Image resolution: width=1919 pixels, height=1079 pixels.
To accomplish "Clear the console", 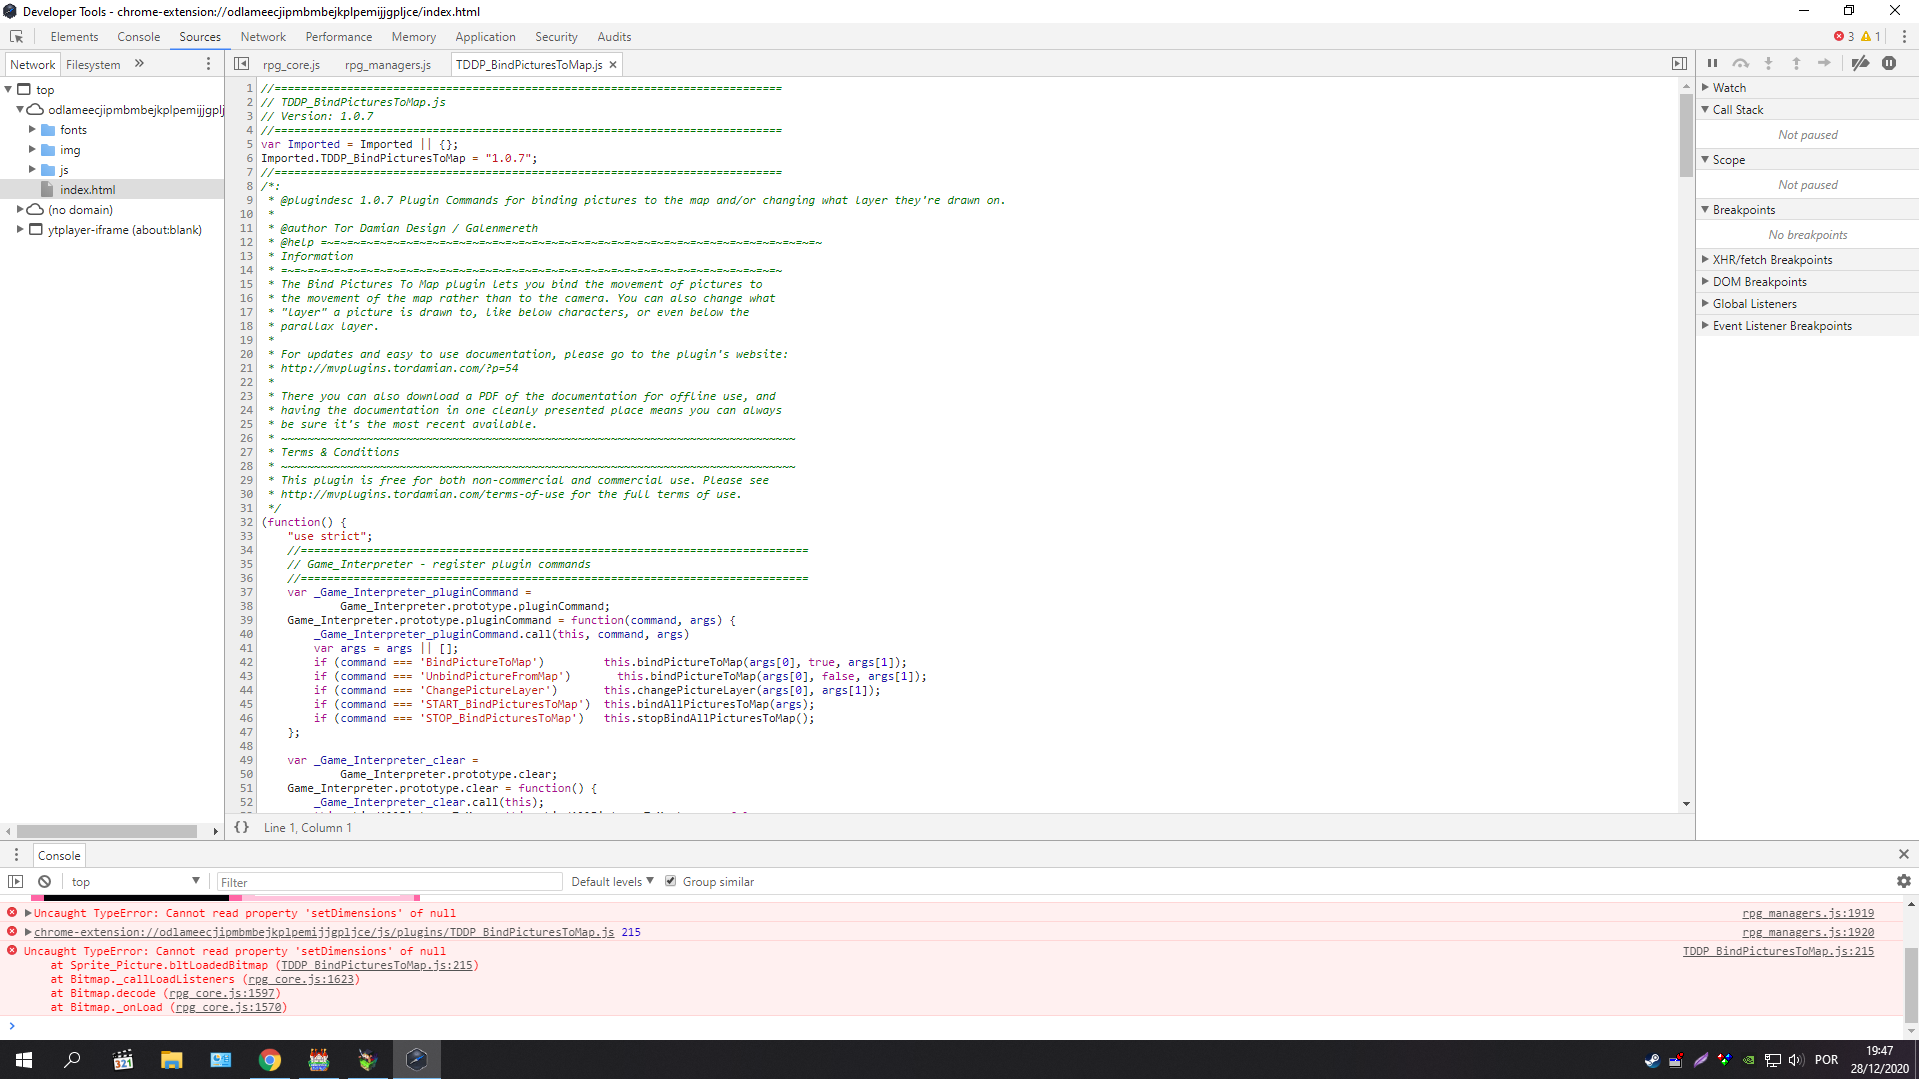I will point(45,881).
